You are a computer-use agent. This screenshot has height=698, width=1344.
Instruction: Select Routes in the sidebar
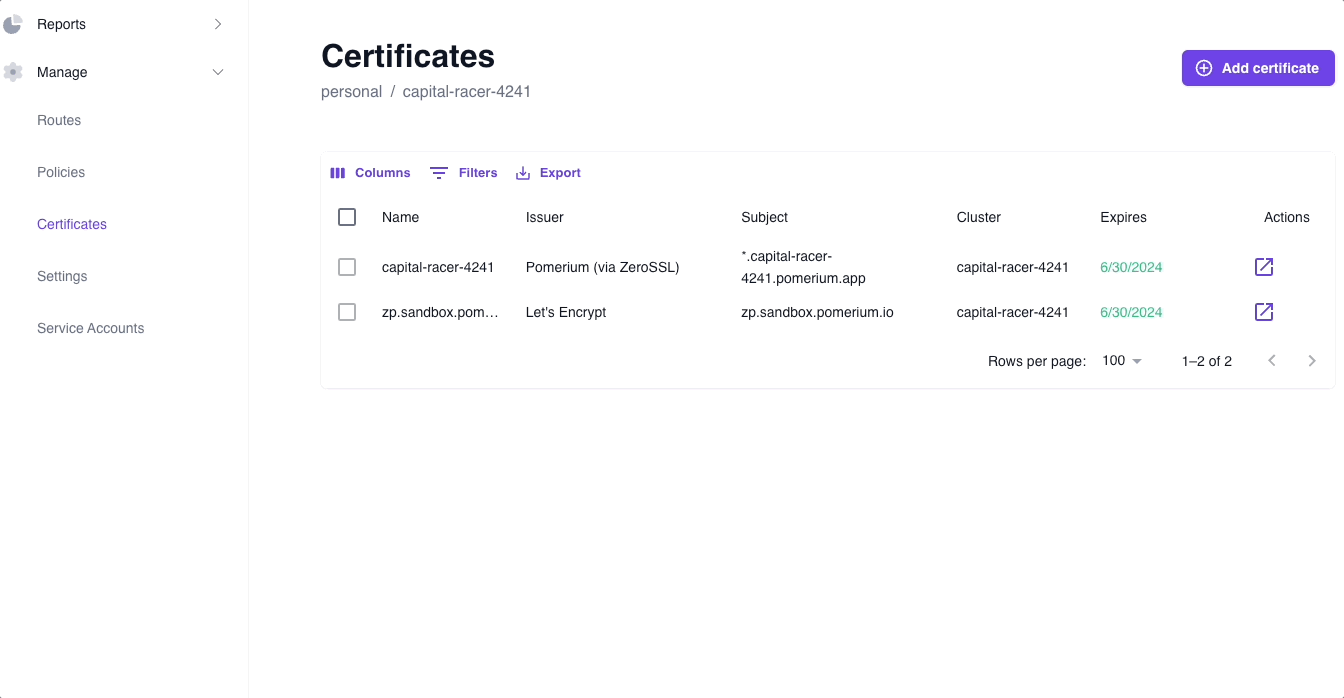point(59,120)
